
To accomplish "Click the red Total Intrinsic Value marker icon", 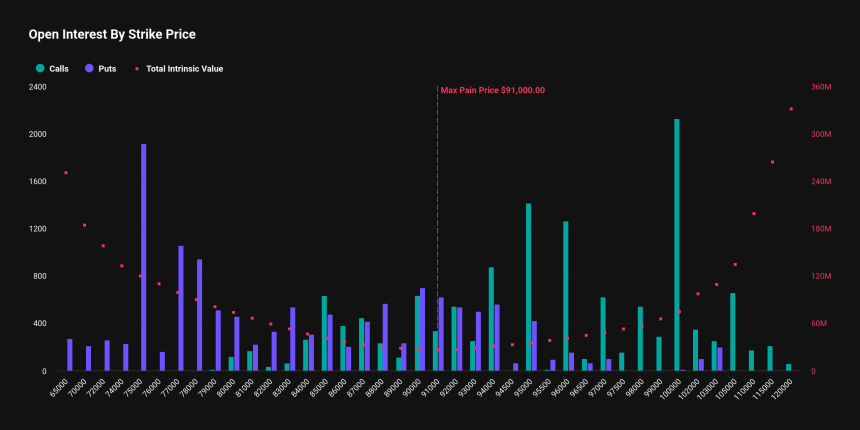I will [137, 69].
